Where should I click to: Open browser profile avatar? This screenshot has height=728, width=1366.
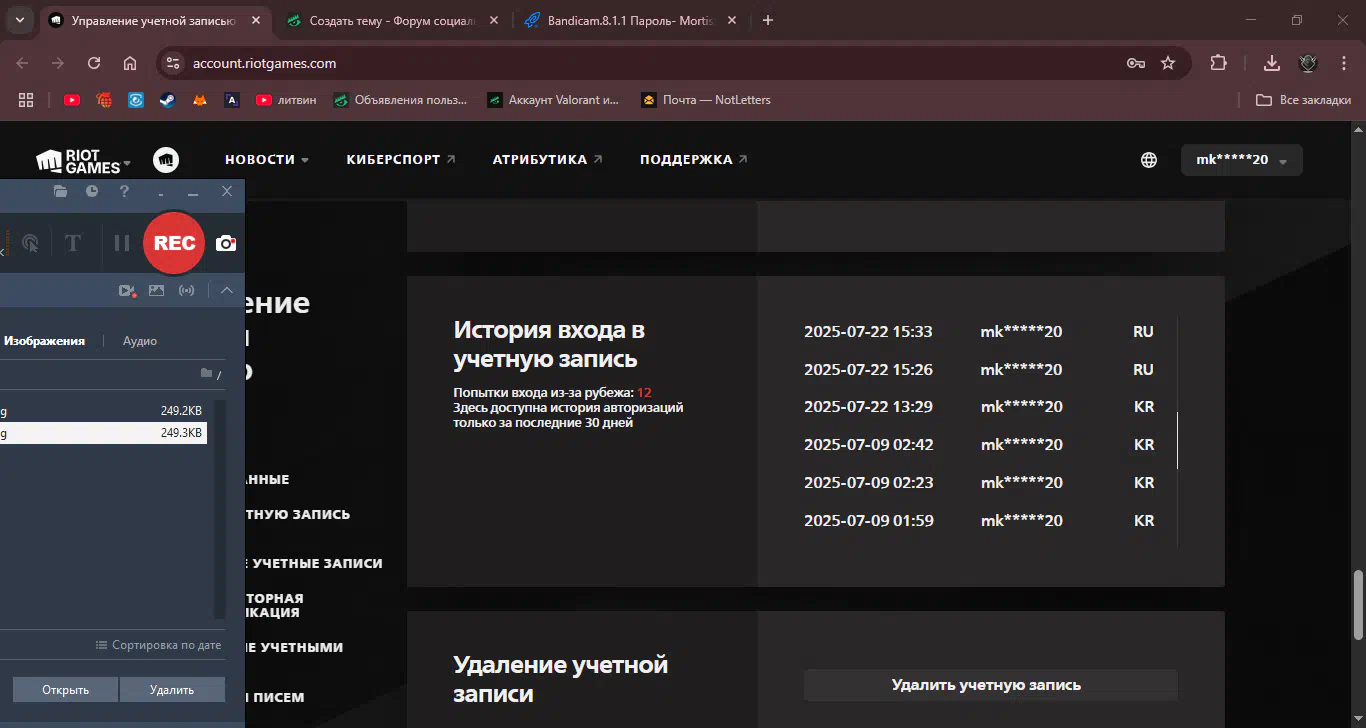coord(1308,63)
